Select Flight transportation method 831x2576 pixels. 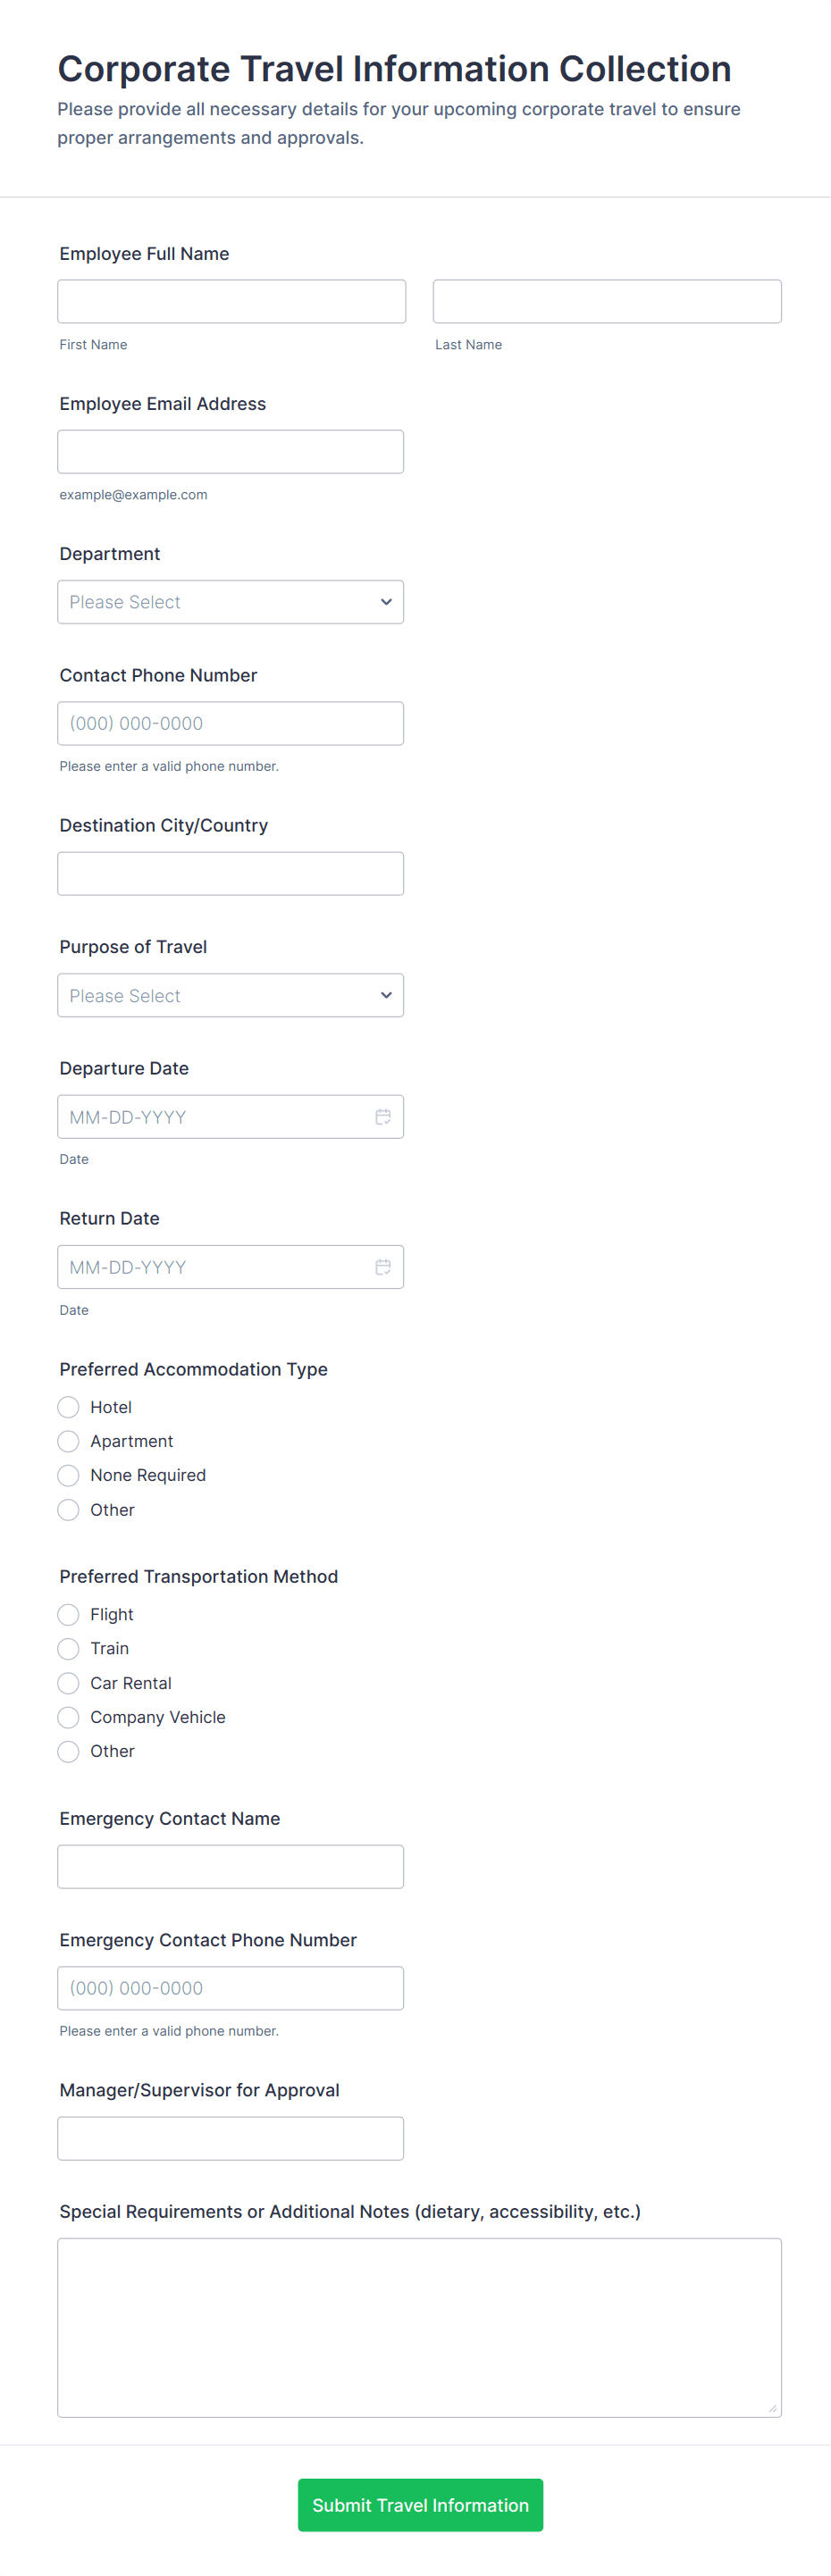(68, 1614)
